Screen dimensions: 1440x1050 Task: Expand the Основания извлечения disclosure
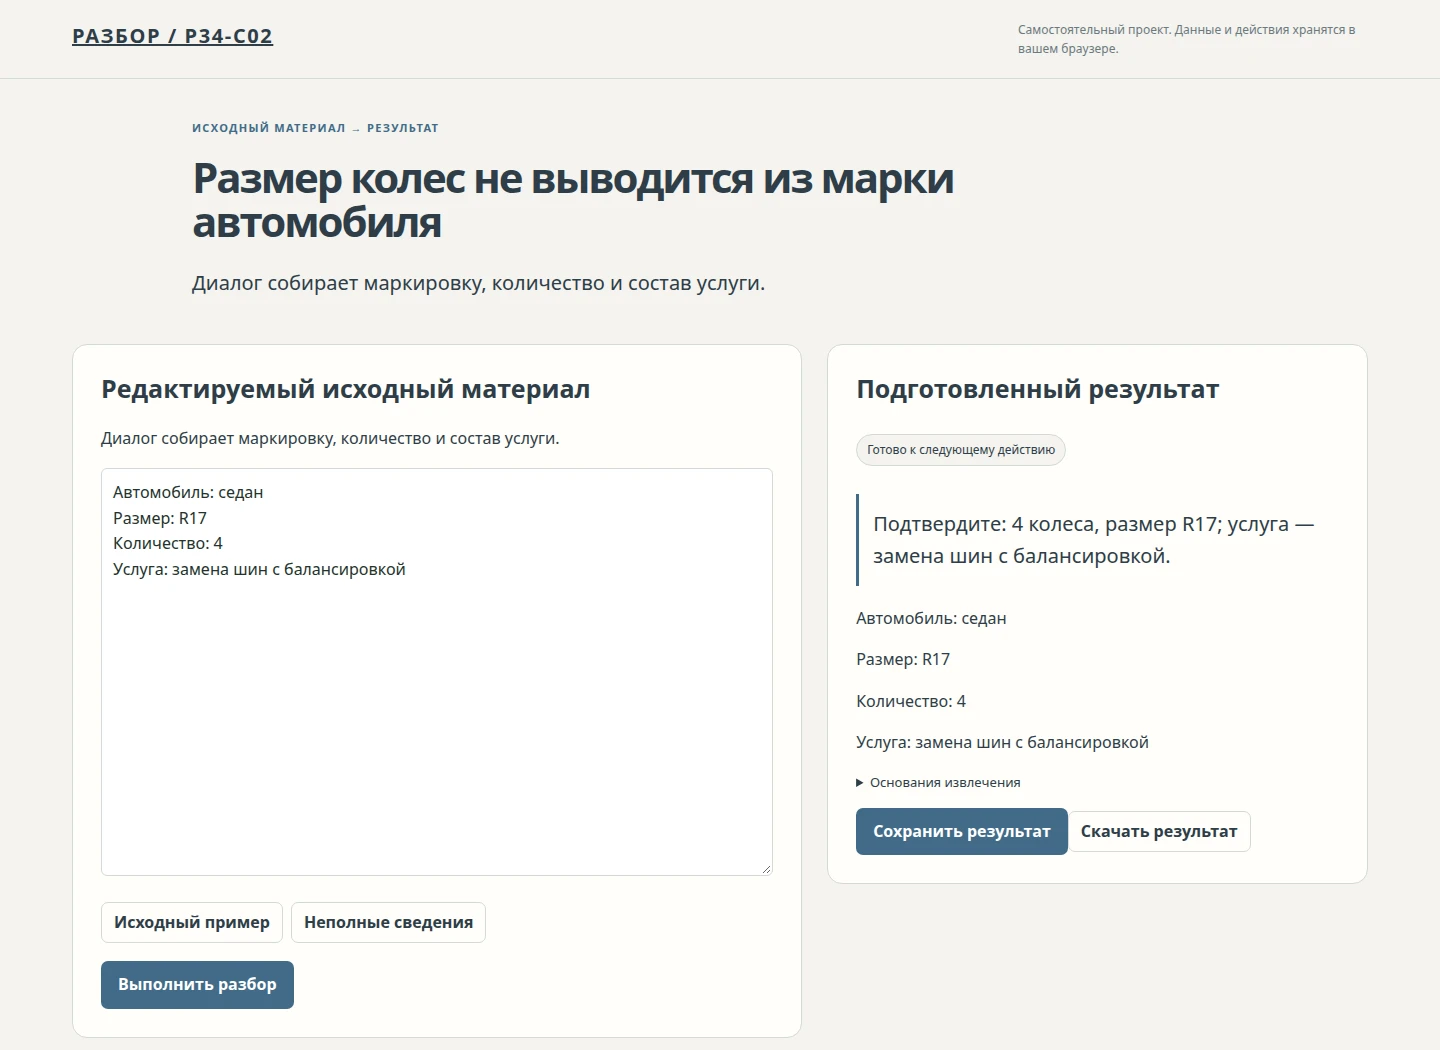938,783
